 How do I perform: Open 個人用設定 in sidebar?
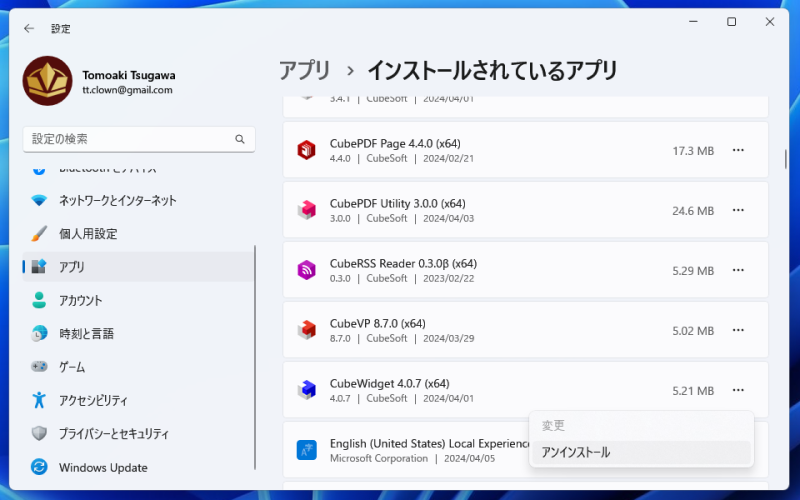[138, 234]
